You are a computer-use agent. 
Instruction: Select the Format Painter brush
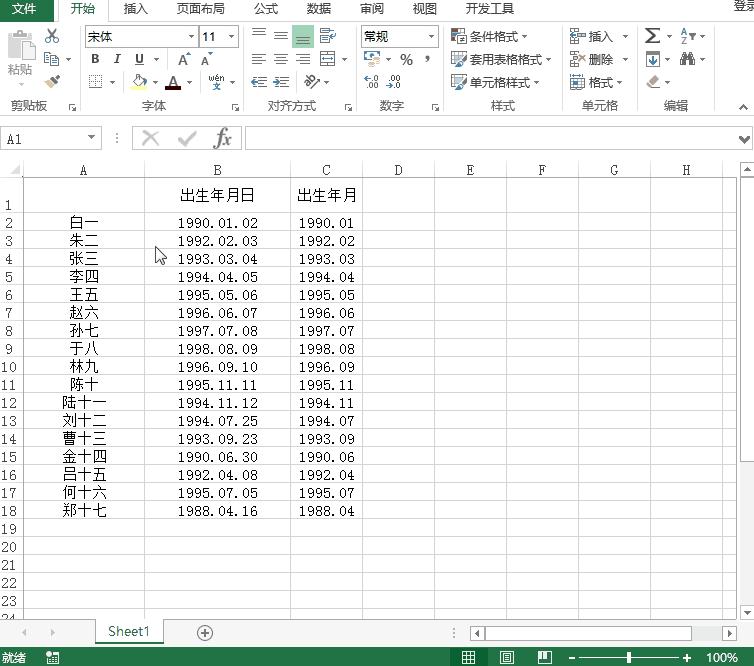tap(52, 81)
